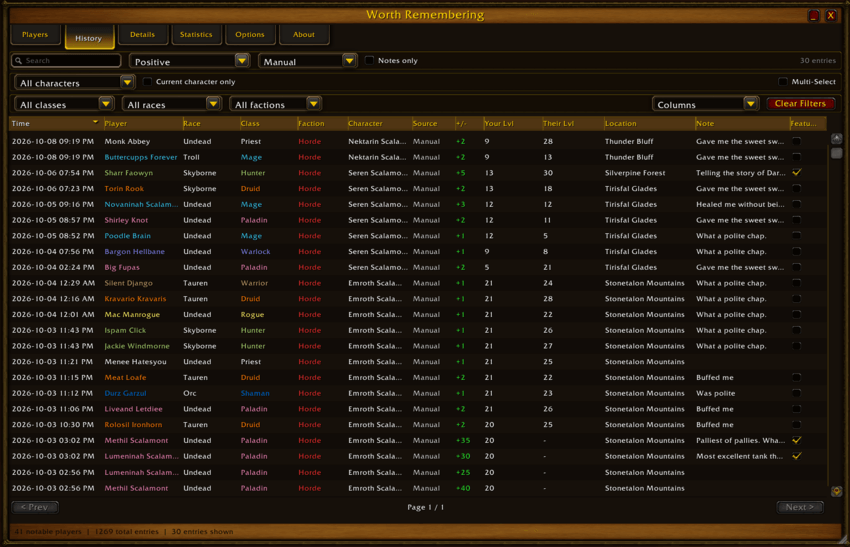This screenshot has width=850, height=547.
Task: Enable the Notes only checkbox
Action: click(x=370, y=61)
